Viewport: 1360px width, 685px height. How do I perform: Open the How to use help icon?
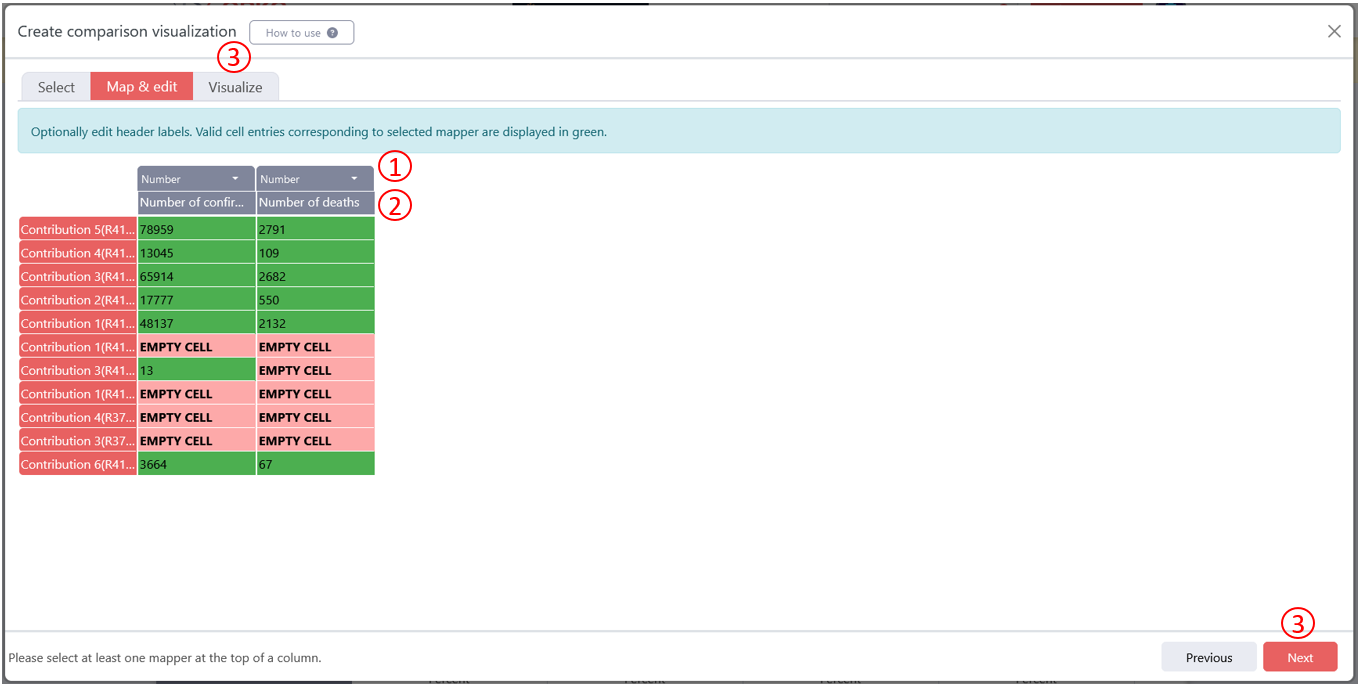pos(301,32)
